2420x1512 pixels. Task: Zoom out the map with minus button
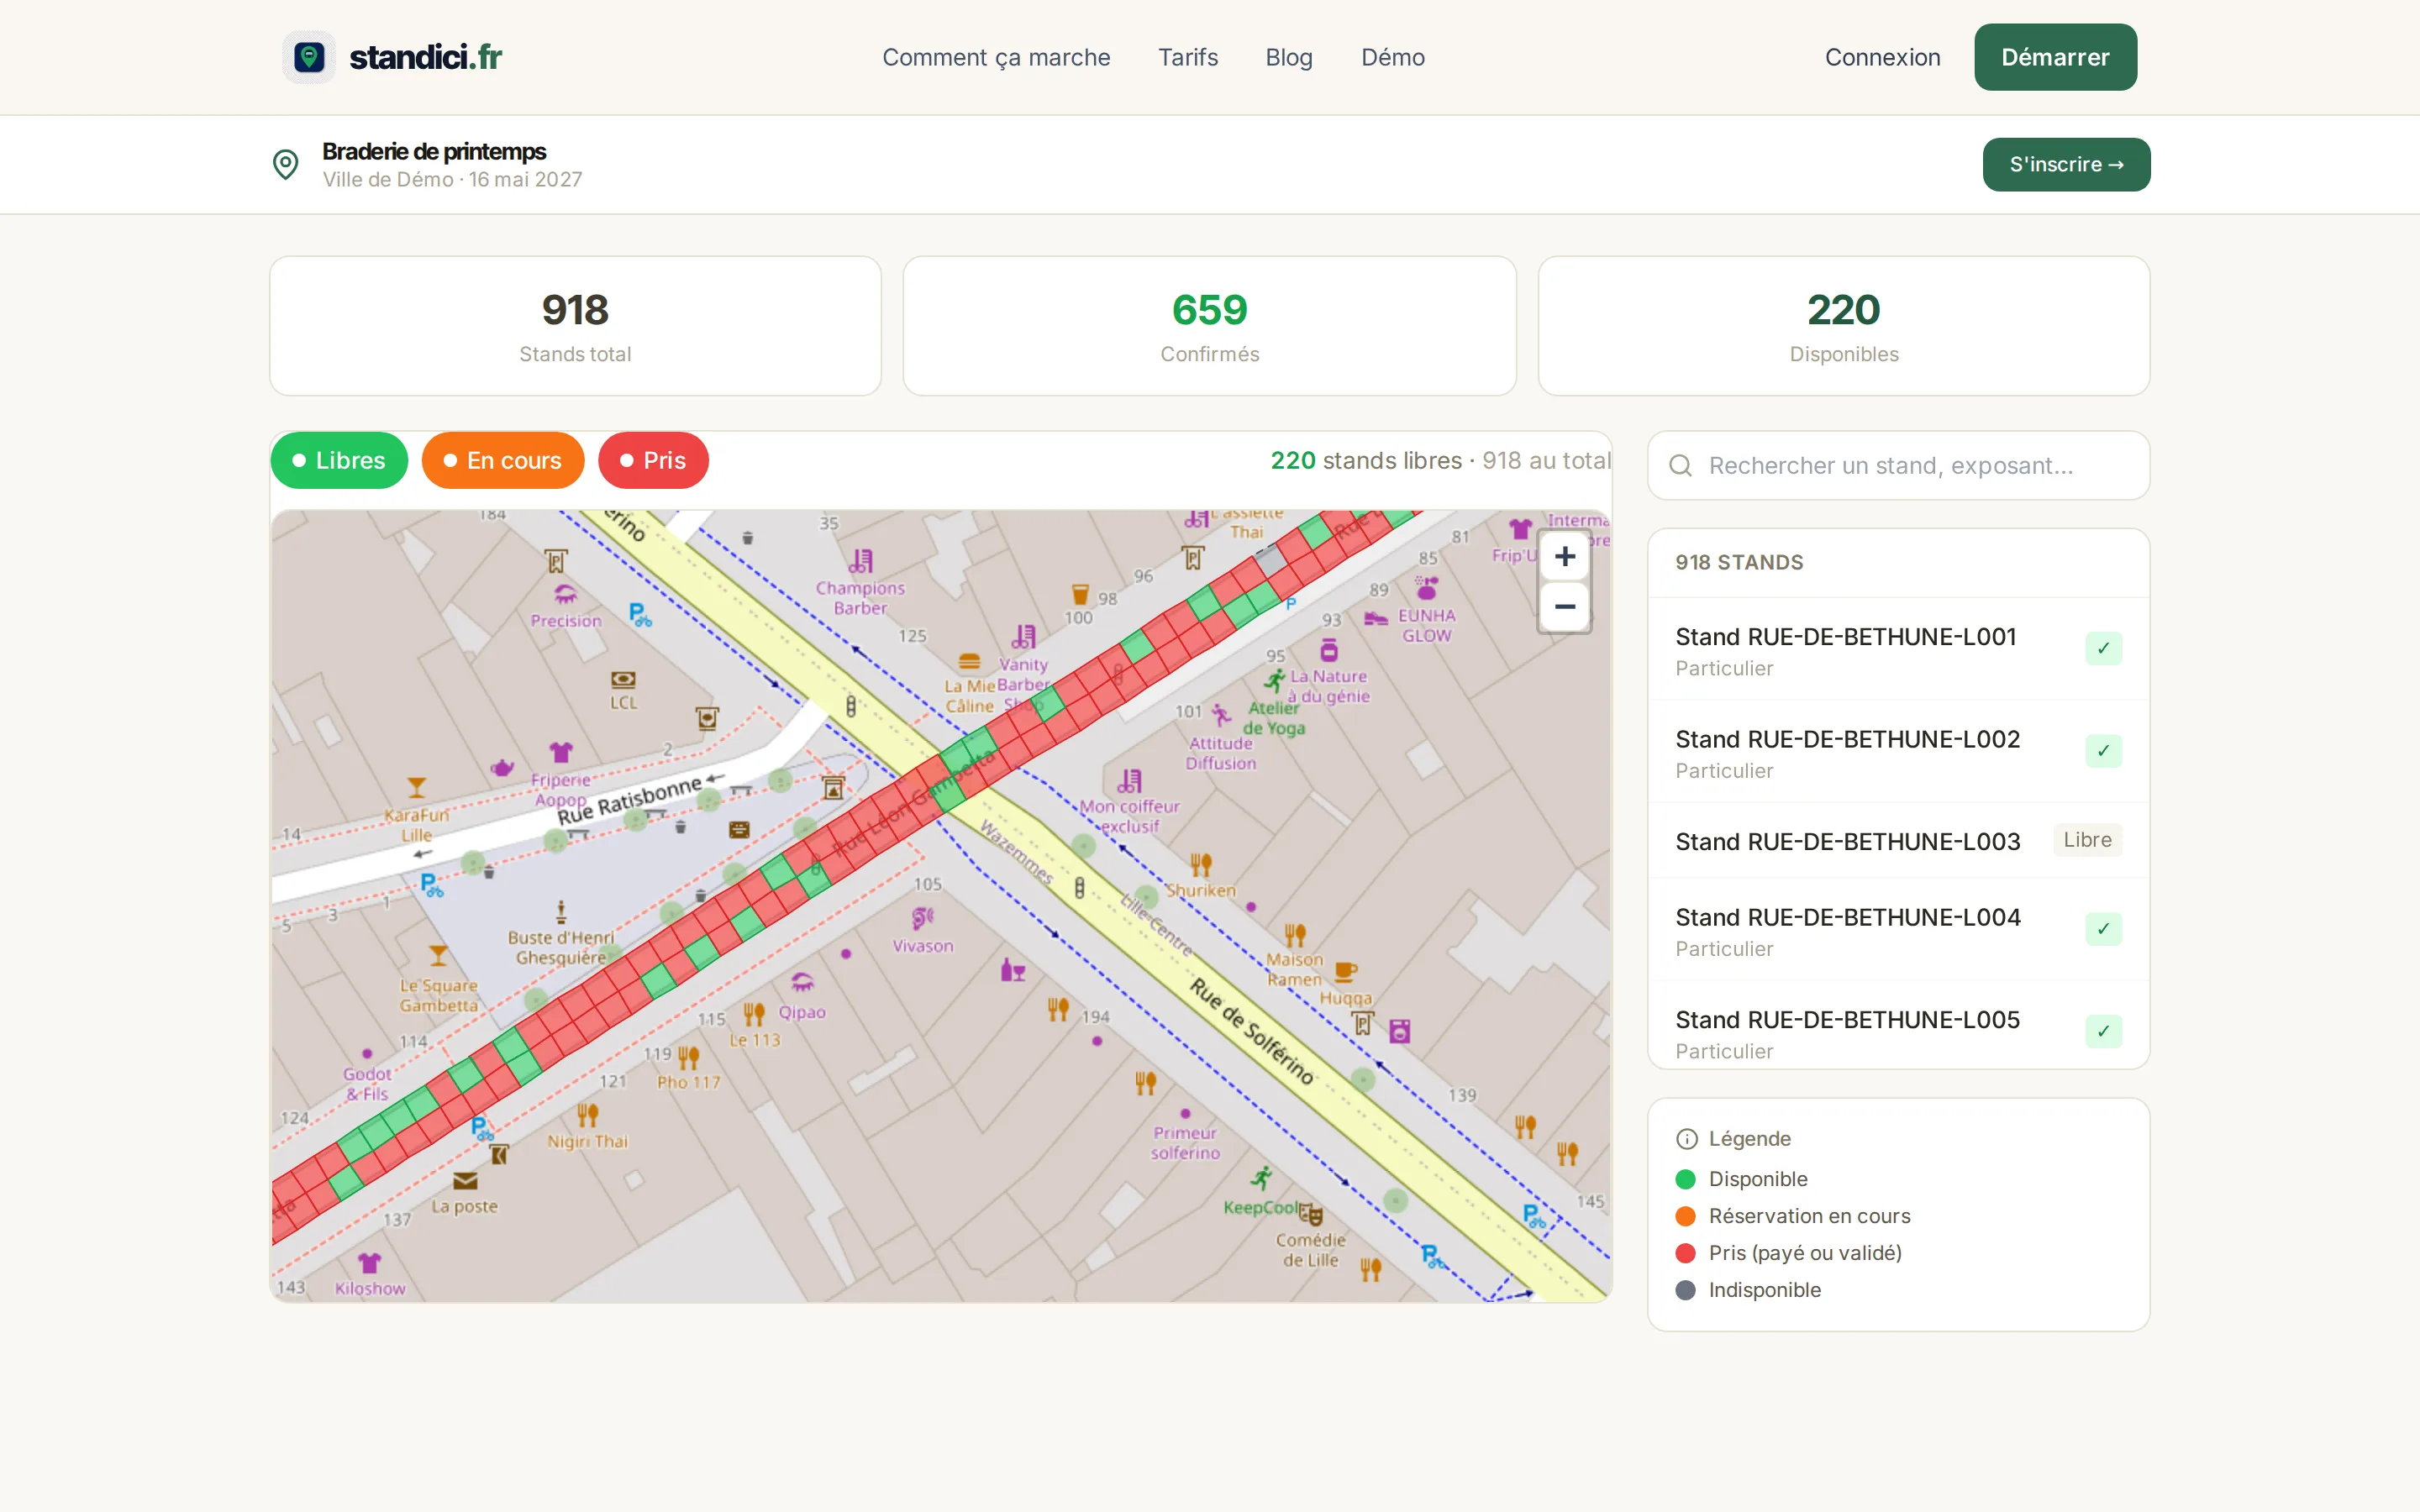[x=1565, y=607]
